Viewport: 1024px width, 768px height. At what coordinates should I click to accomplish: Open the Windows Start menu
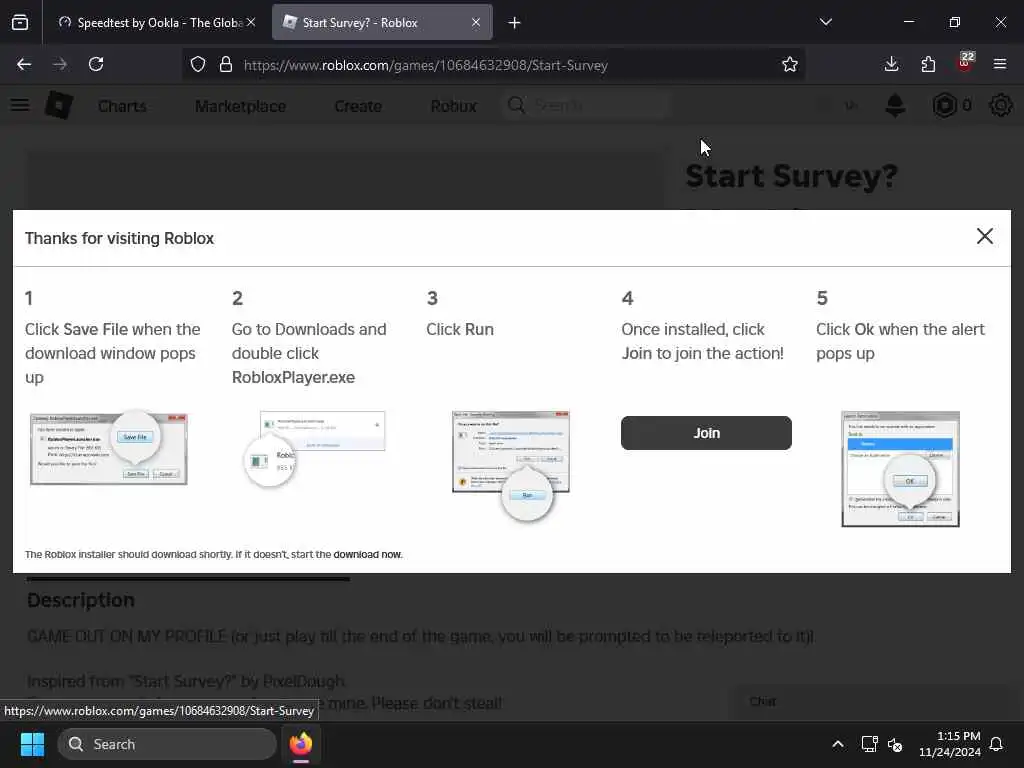point(32,744)
